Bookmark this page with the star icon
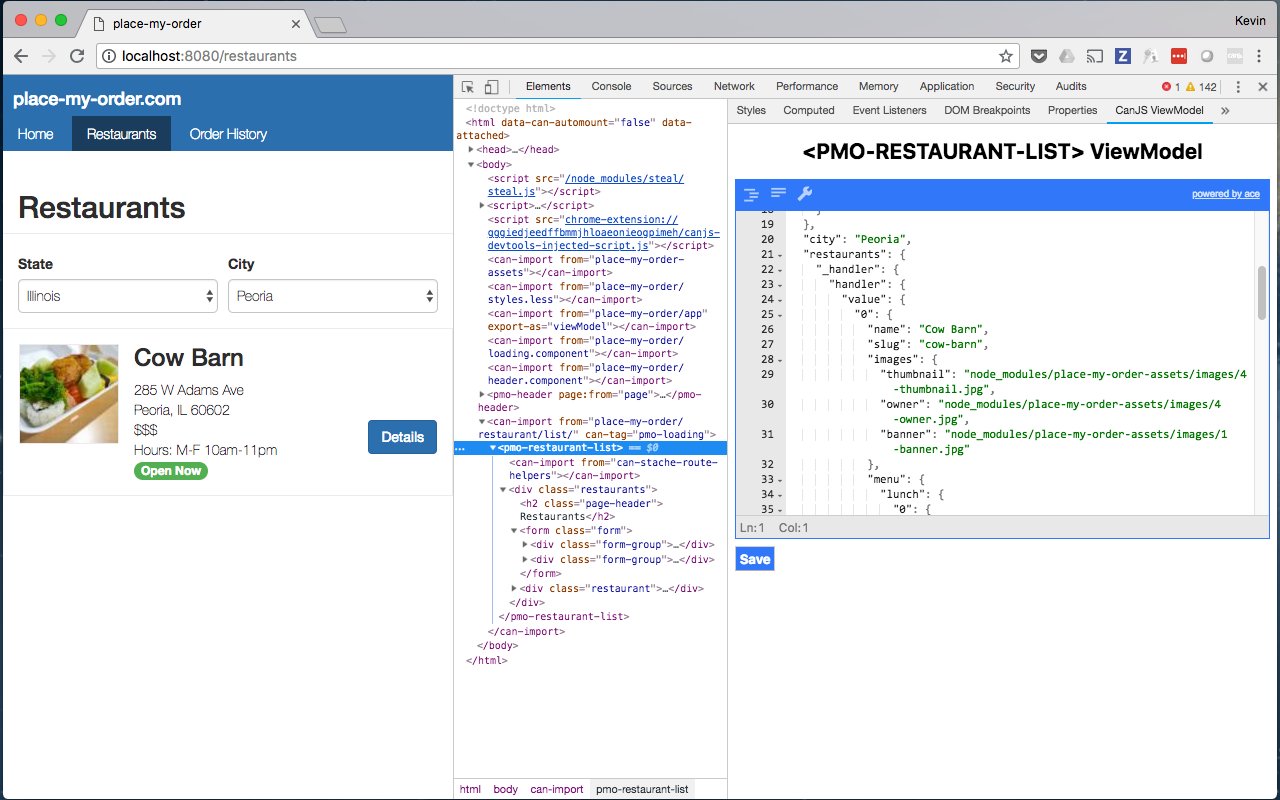This screenshot has height=800, width=1280. coord(1007,56)
